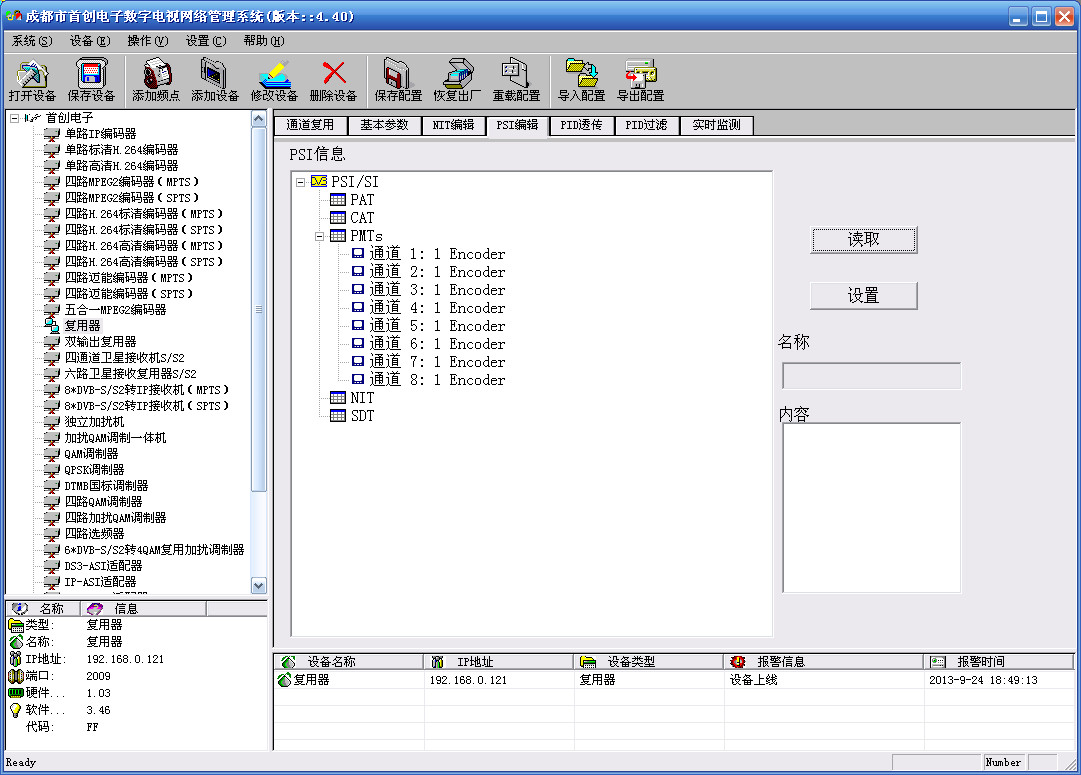1081x775 pixels.
Task: Click the 打开设备 (Open Device) toolbar icon
Action: [32, 74]
